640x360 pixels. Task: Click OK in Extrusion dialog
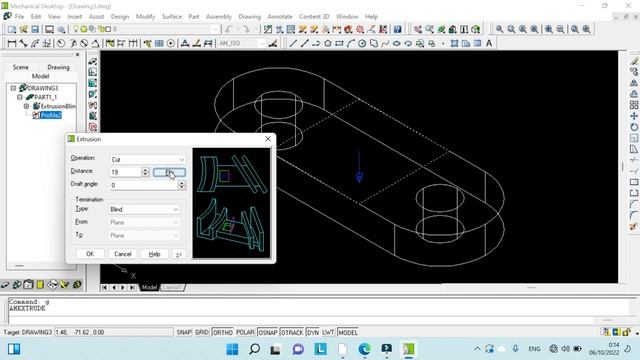pos(90,254)
